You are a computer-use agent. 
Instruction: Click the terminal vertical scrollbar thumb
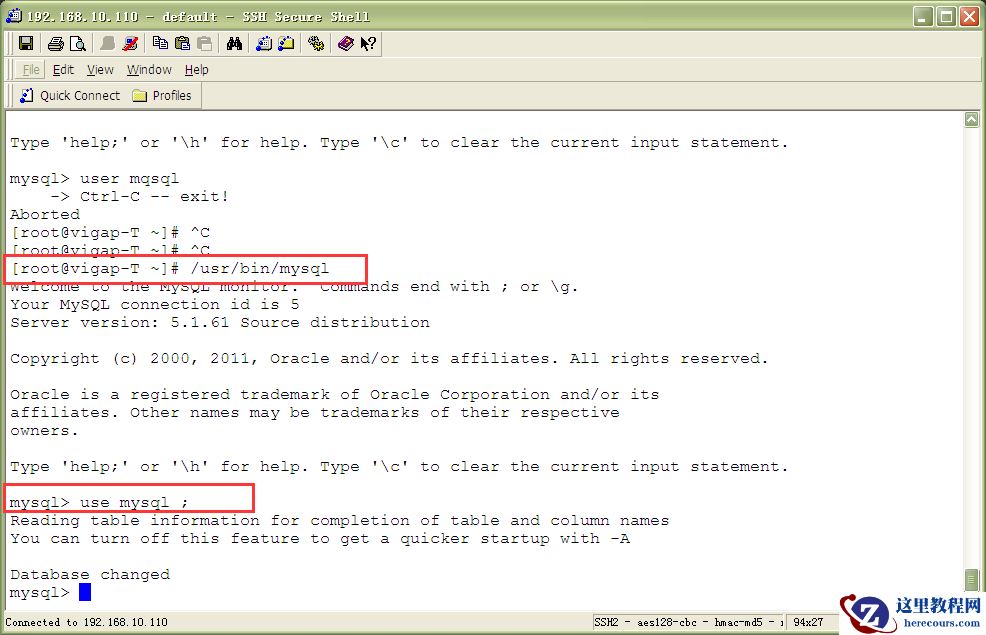pos(972,579)
